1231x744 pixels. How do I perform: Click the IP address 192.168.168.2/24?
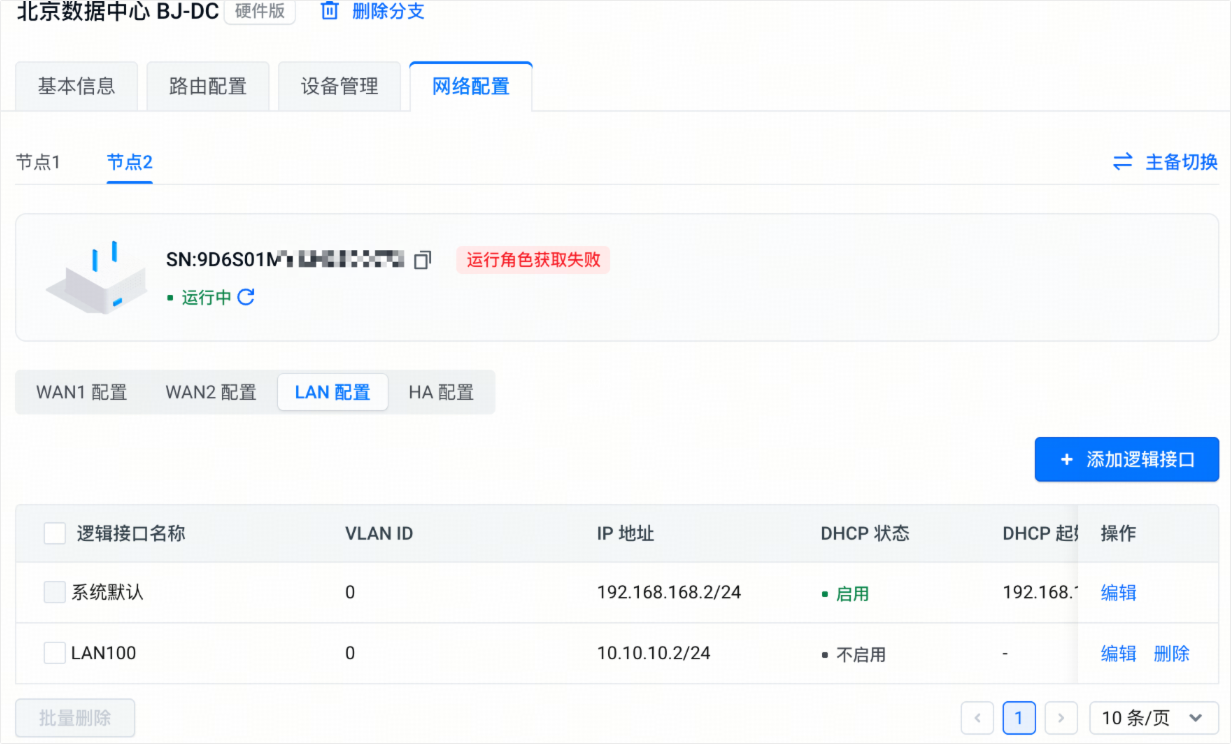click(x=669, y=592)
